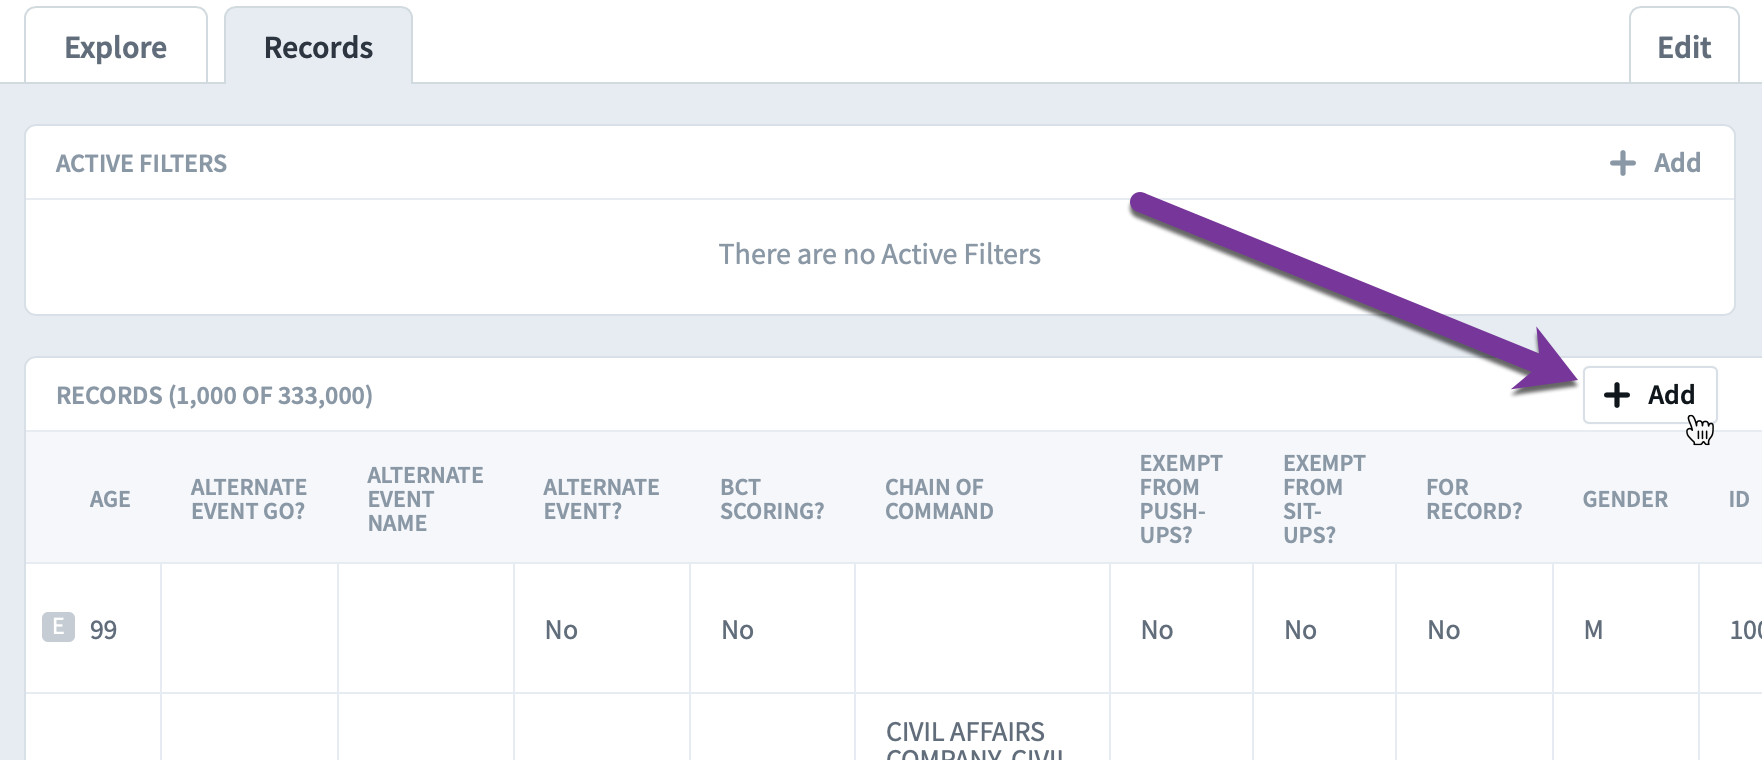This screenshot has width=1762, height=760.
Task: Switch to the Explore tab
Action: point(116,47)
